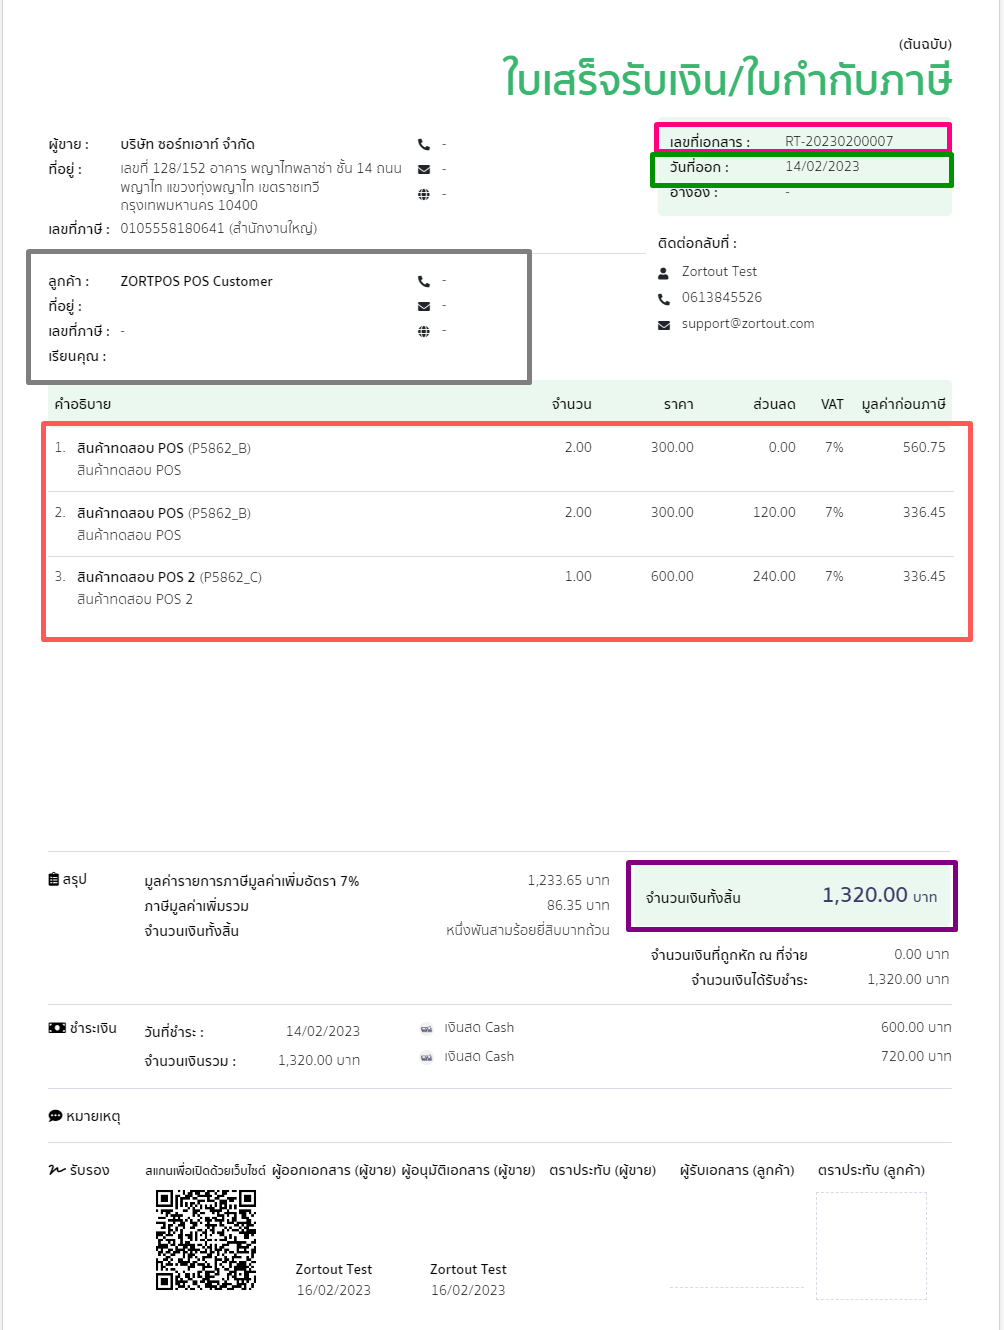This screenshot has width=1004, height=1330.
Task: Click the quantity 1.00 in item 3
Action: coord(578,576)
